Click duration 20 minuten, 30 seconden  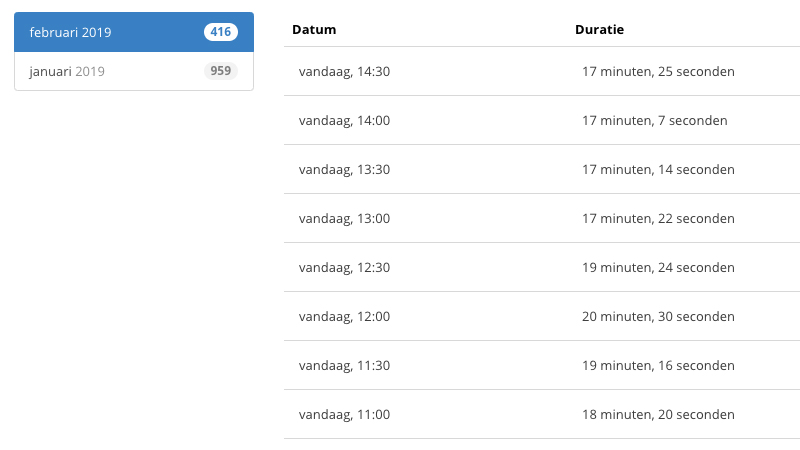tap(658, 316)
